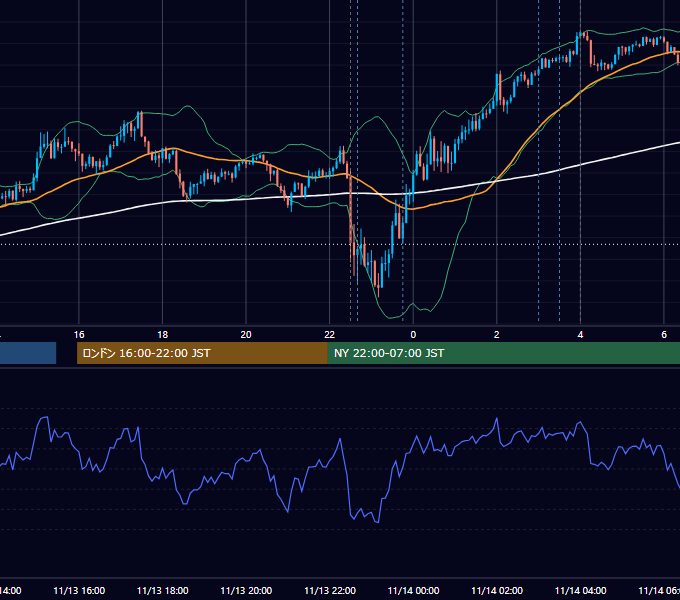Click the blue session band left of ロンドン

coord(28,353)
